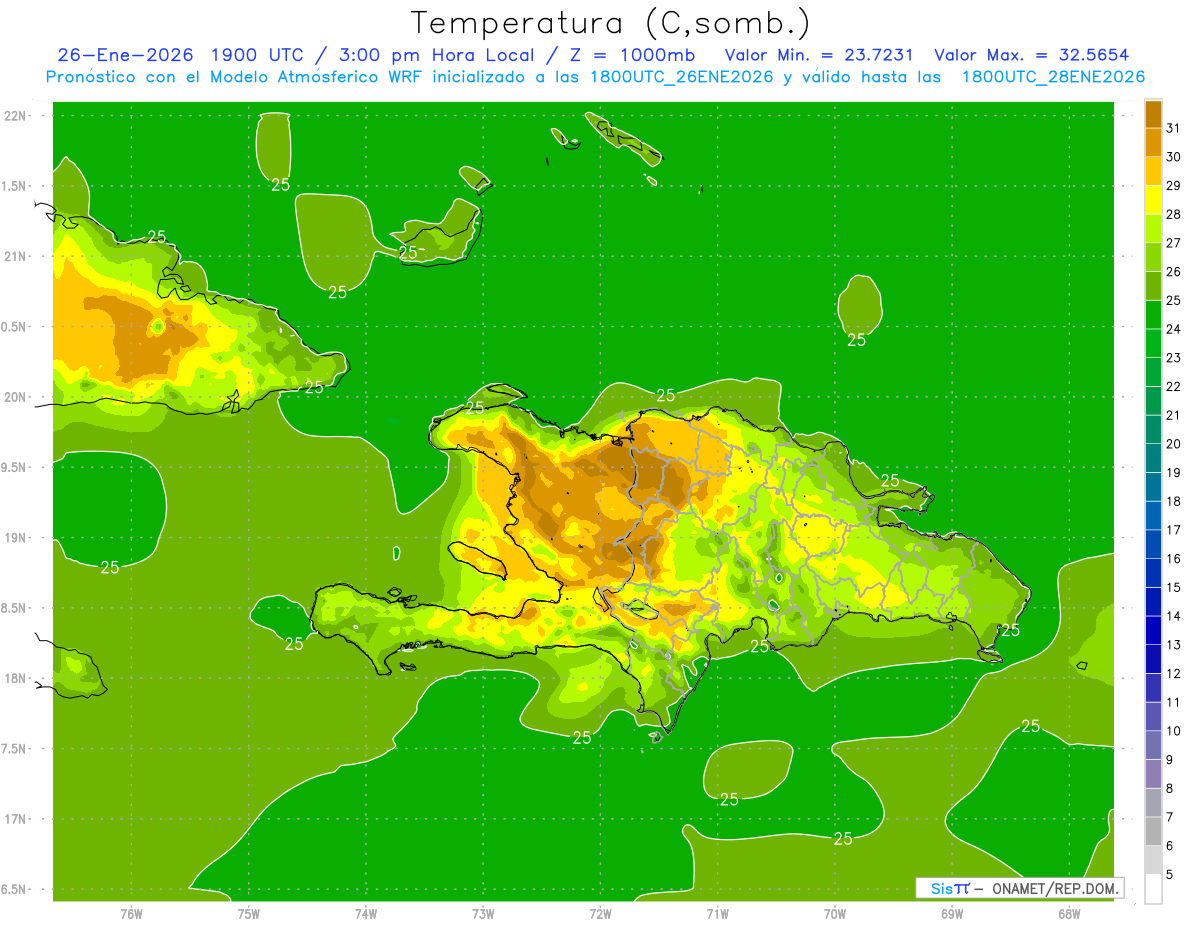Viewport: 1200px width, 927px height.
Task: Click the '73W' longitude label
Action: pyautogui.click(x=483, y=913)
